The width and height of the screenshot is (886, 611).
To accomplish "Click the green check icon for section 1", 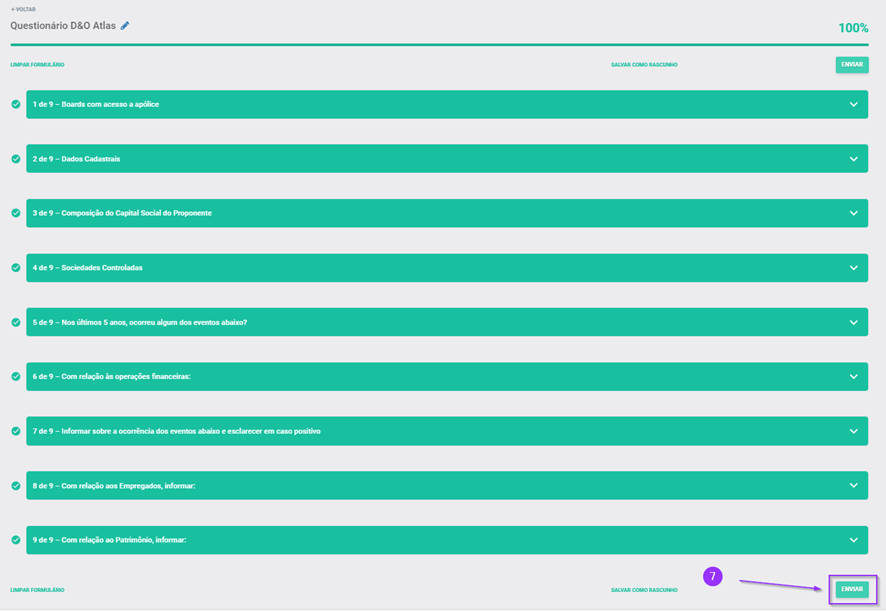I will point(16,104).
